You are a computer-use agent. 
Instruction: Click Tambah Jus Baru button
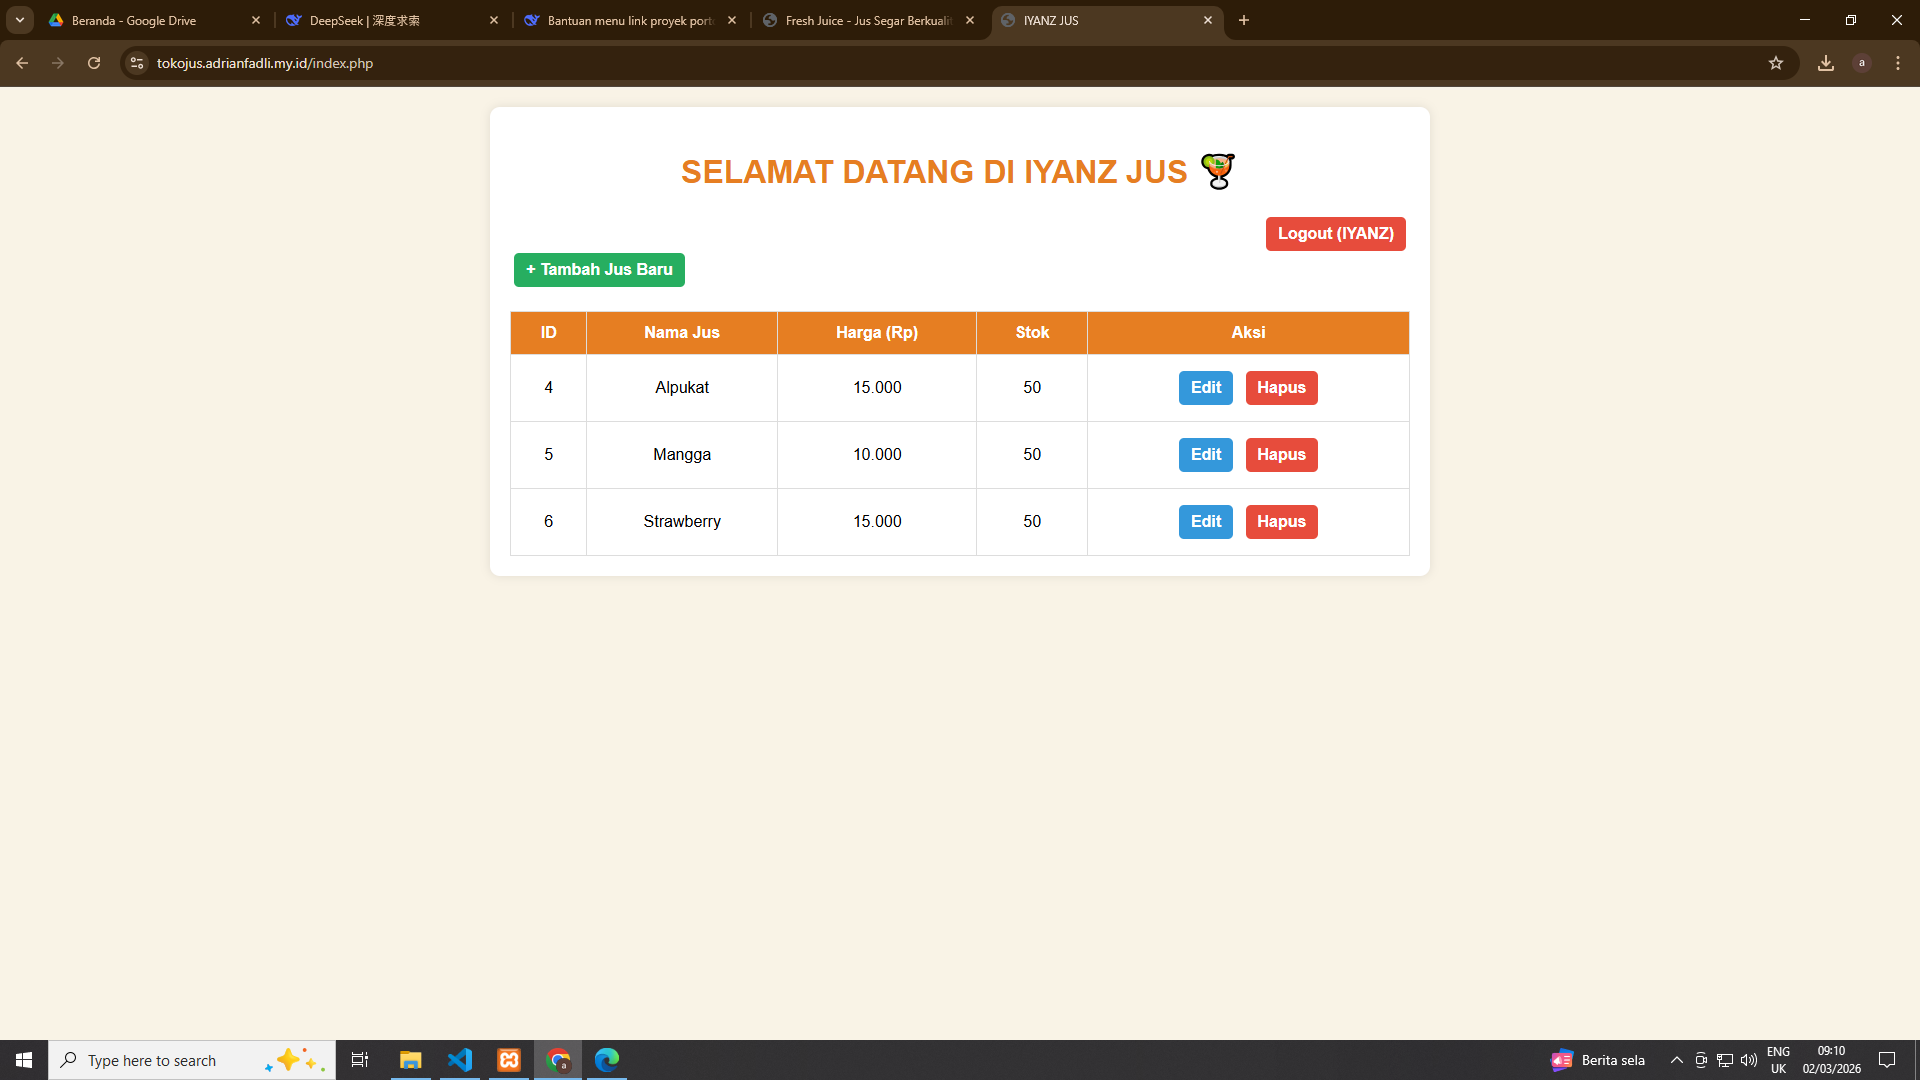pyautogui.click(x=599, y=270)
